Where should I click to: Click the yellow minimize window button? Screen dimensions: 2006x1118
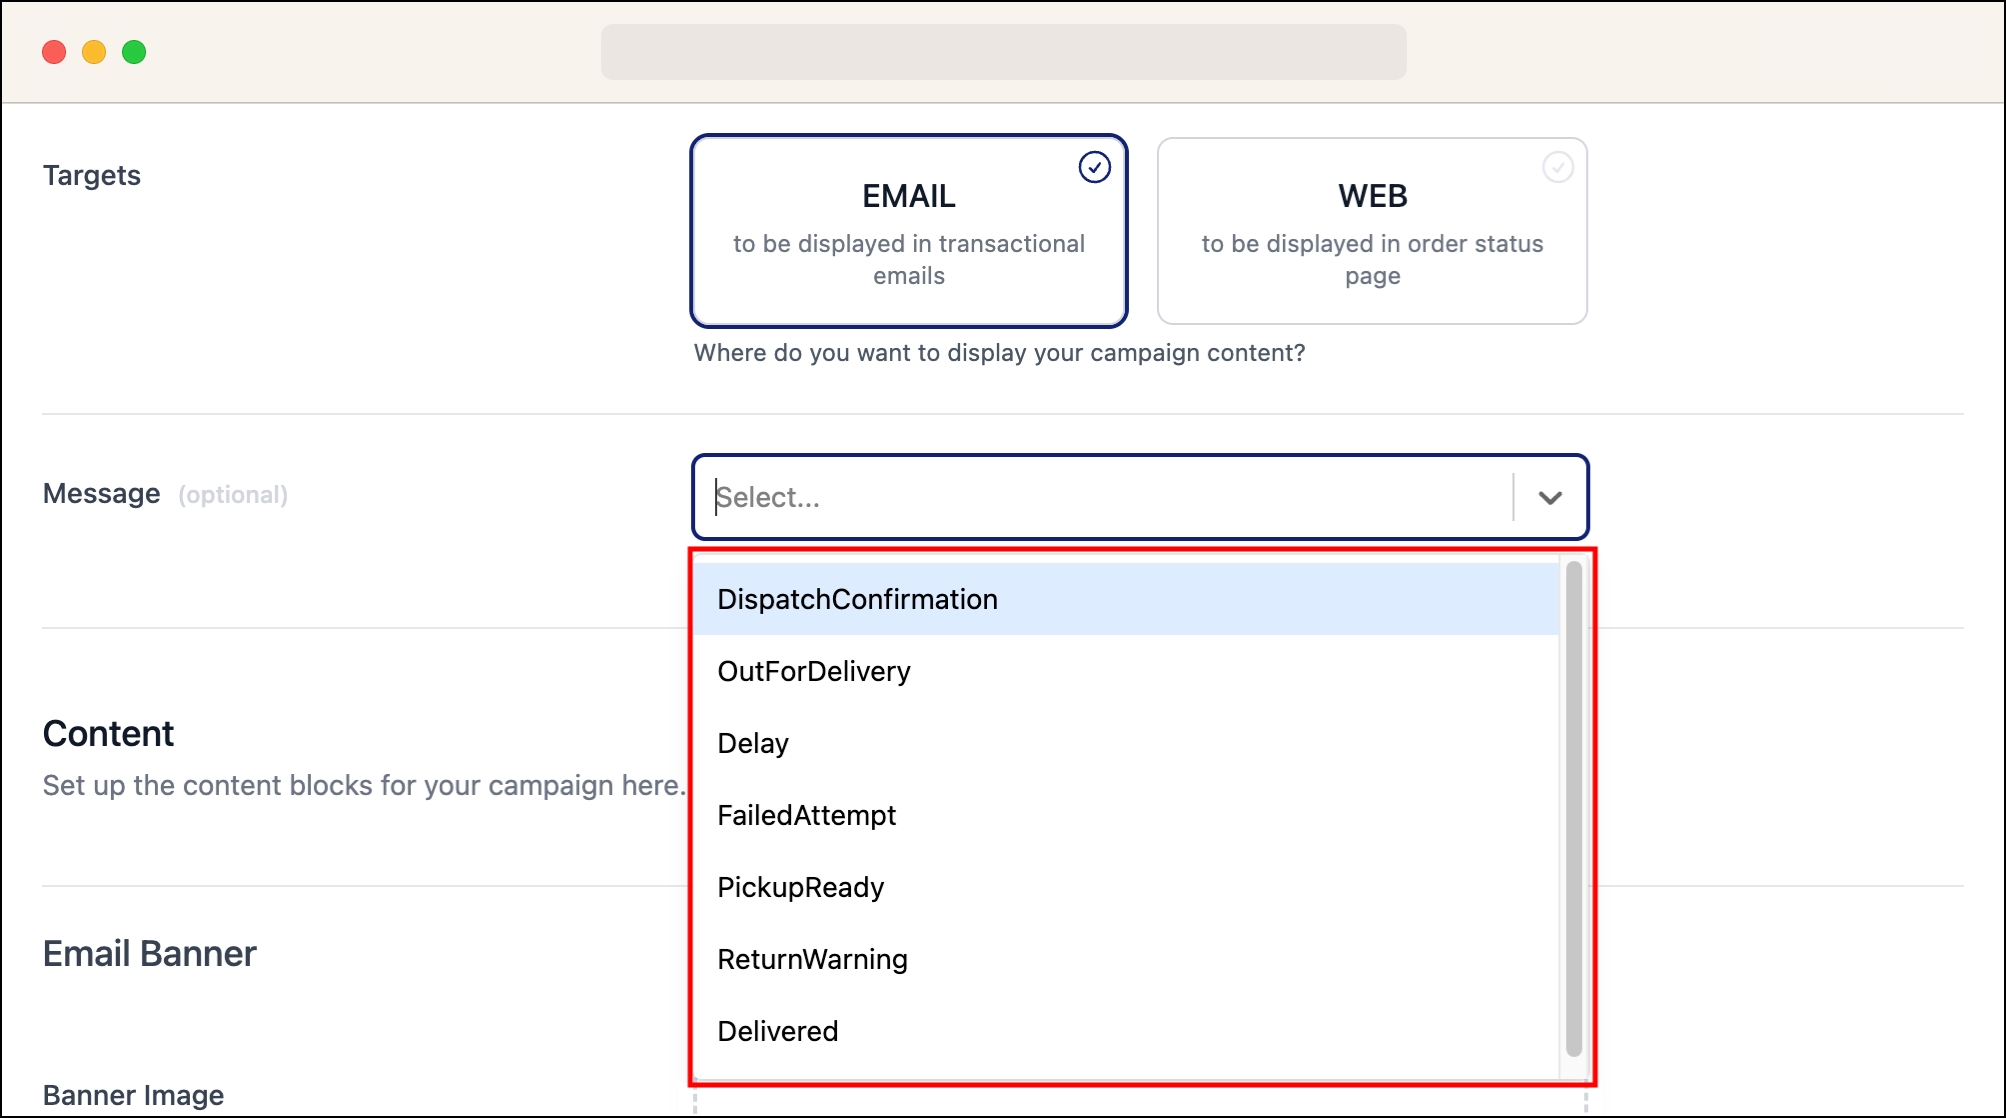94,52
